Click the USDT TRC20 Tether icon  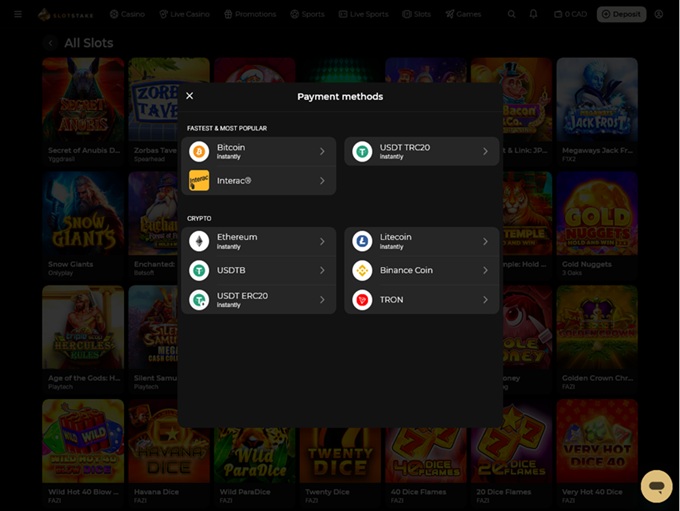[362, 151]
